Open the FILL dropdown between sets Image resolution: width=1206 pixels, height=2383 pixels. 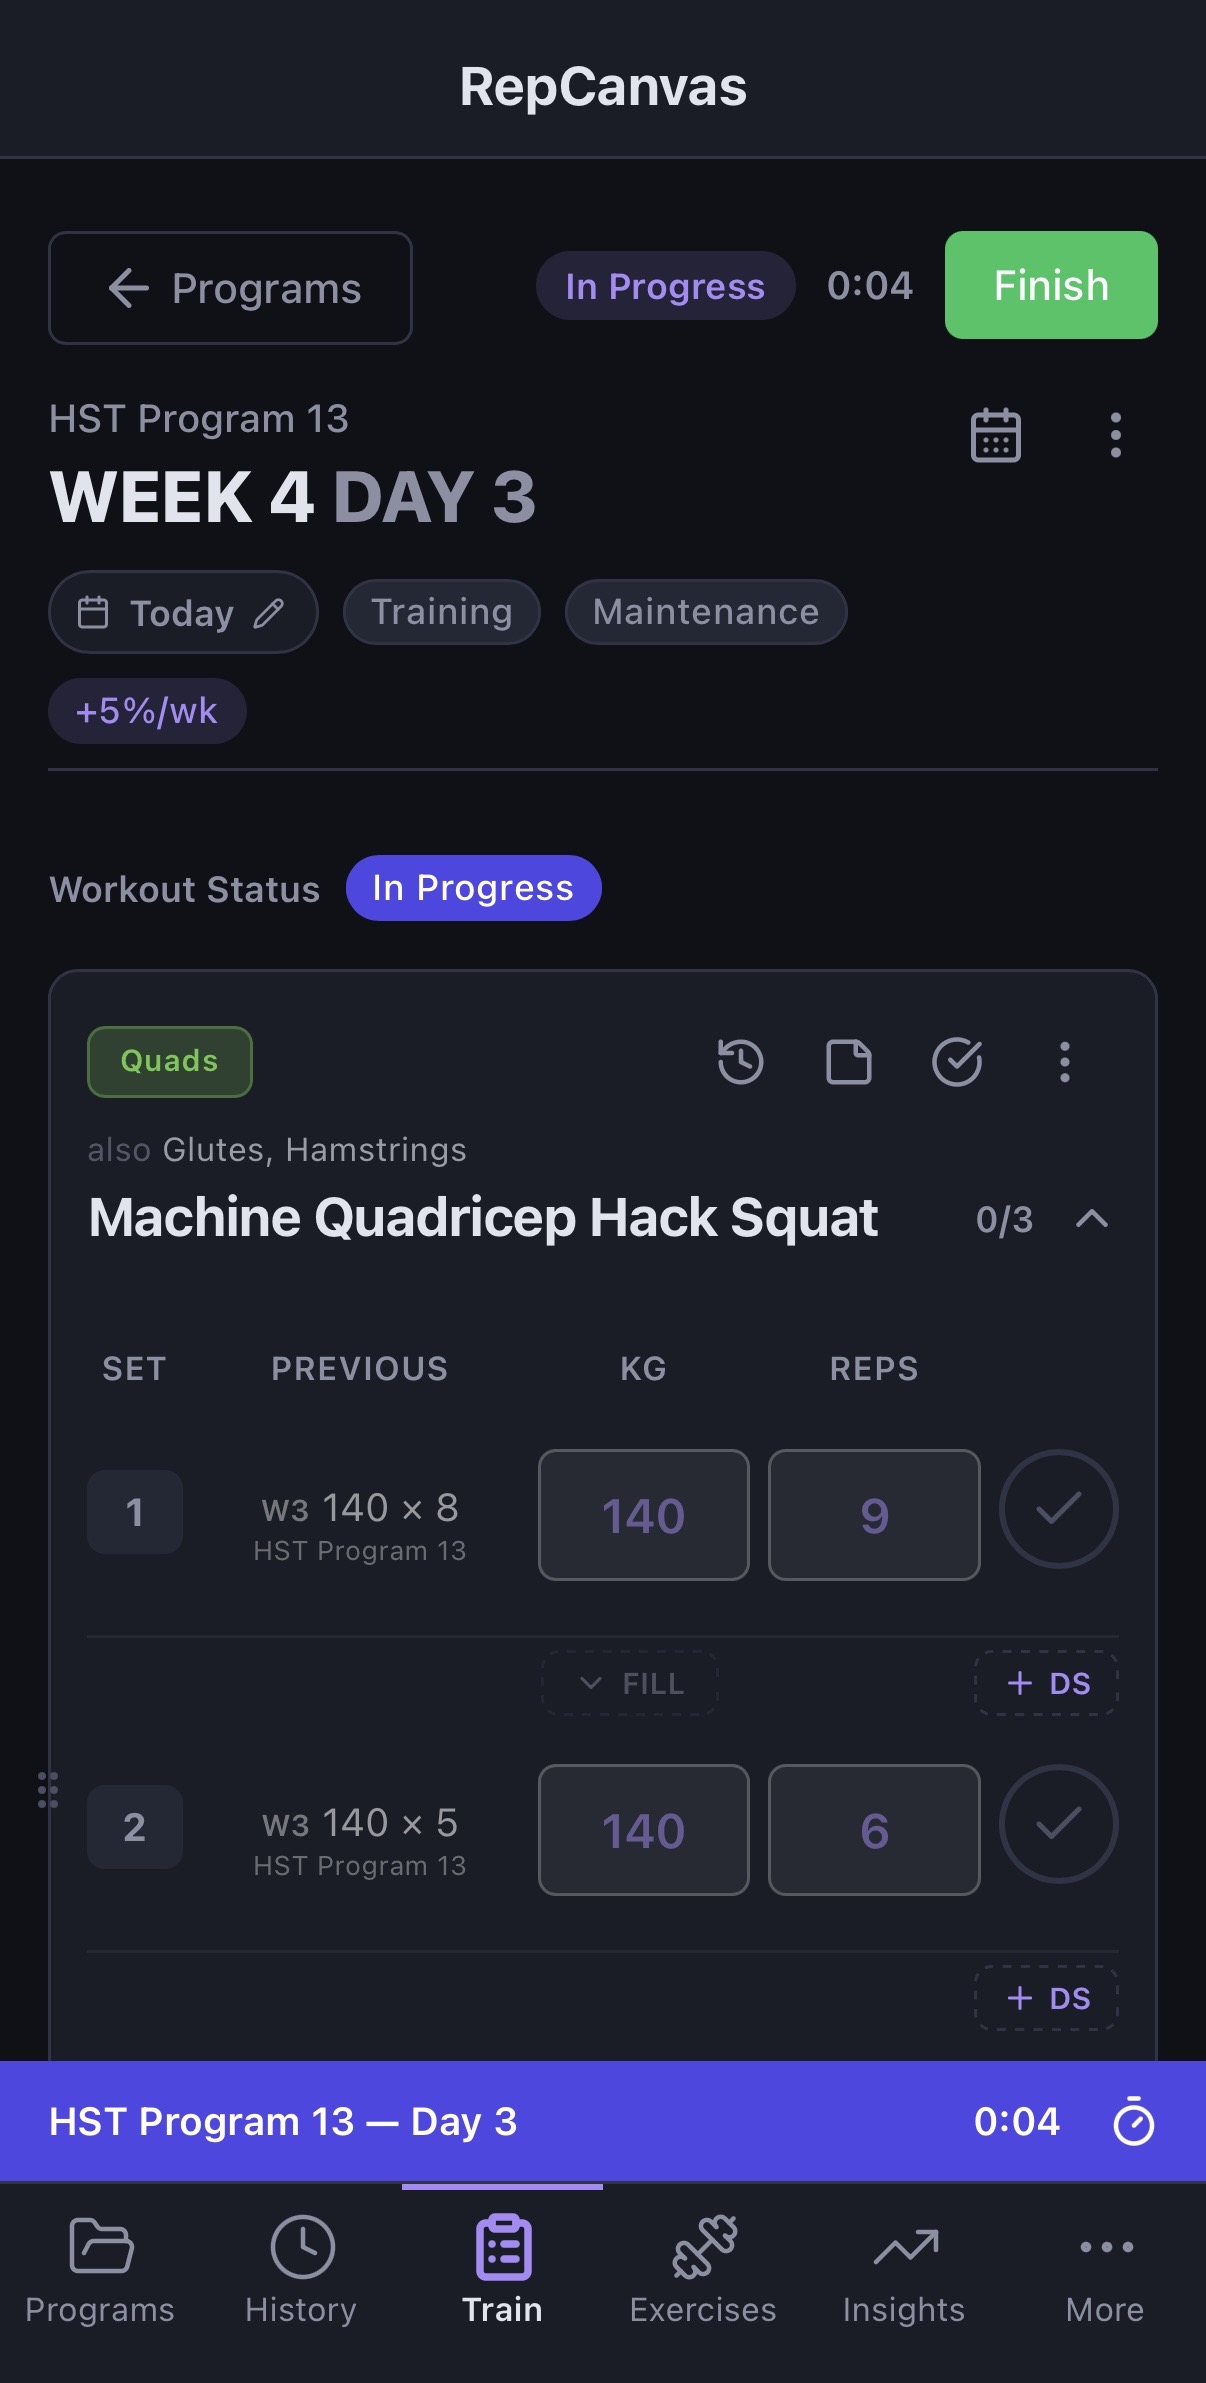point(628,1683)
